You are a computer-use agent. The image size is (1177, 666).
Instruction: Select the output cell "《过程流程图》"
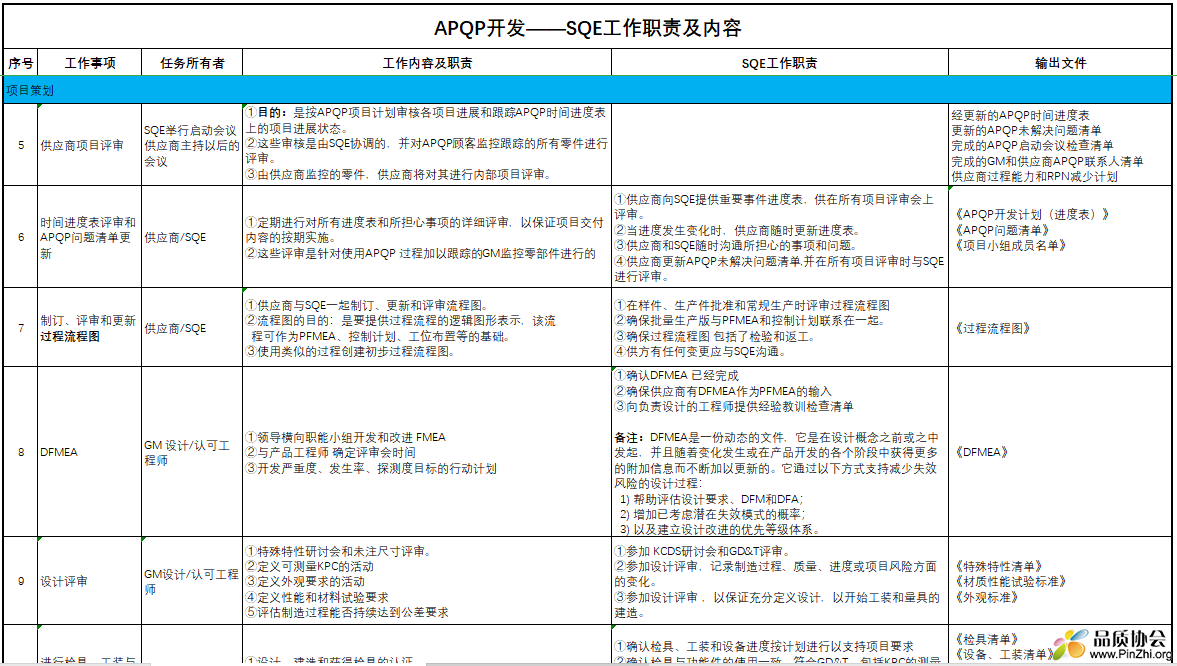[x=1060, y=327]
